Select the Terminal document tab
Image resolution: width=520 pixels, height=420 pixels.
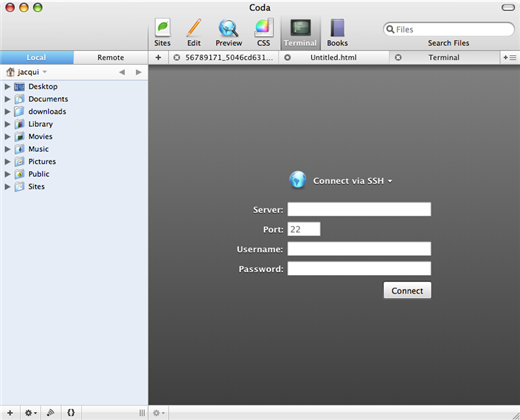point(444,58)
